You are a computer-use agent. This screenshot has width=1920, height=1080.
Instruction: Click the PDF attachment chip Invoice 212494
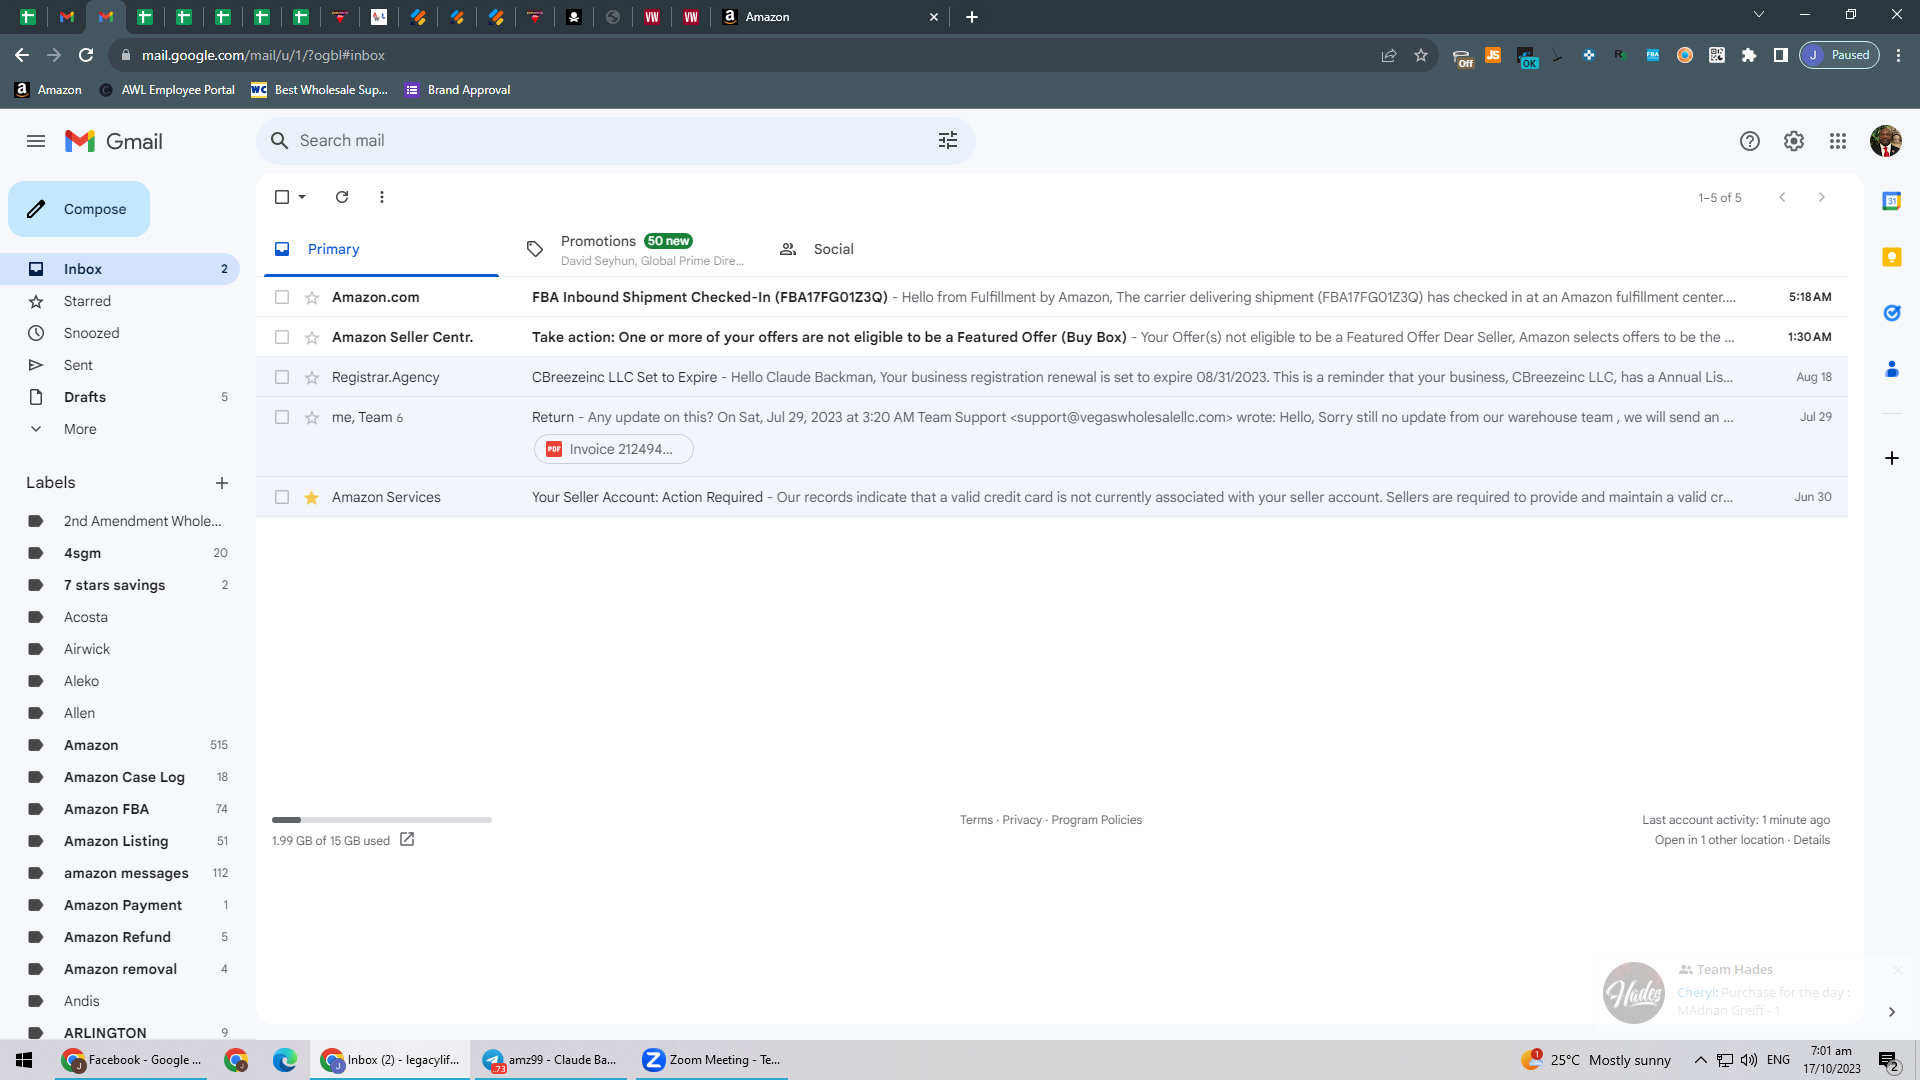click(614, 449)
